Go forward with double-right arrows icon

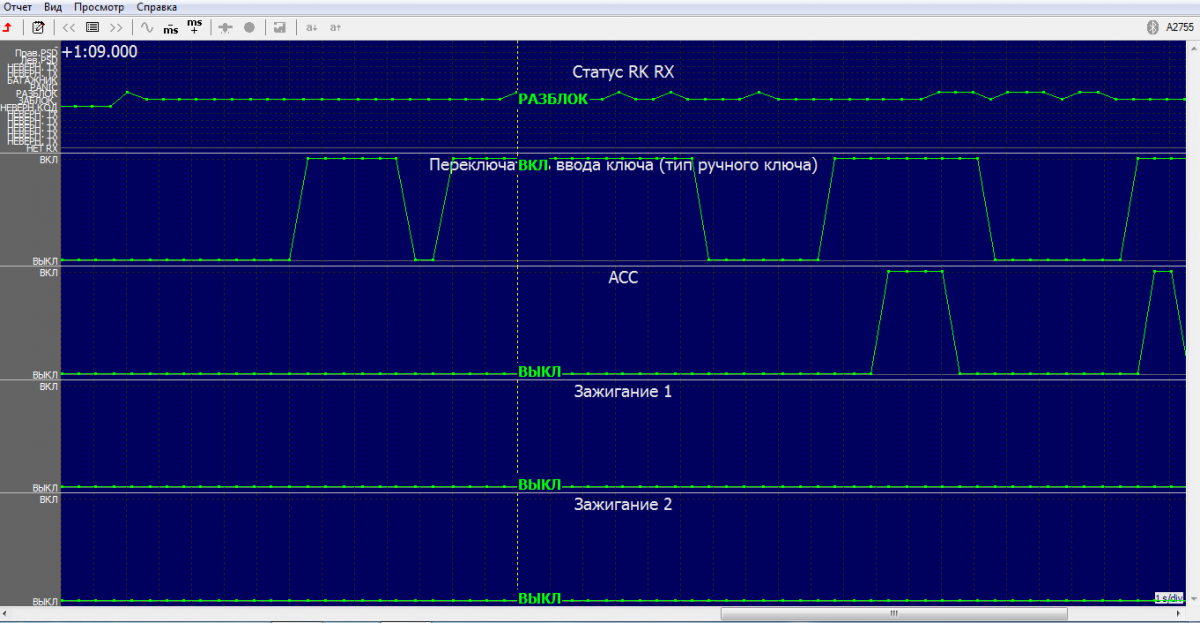[117, 27]
